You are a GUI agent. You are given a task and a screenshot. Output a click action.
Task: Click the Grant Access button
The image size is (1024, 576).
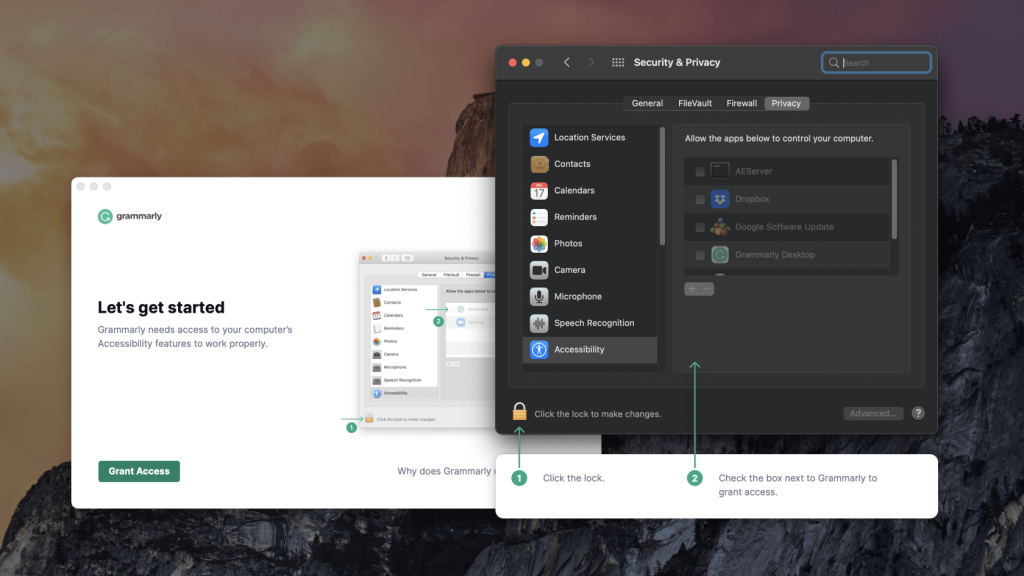[x=139, y=471]
